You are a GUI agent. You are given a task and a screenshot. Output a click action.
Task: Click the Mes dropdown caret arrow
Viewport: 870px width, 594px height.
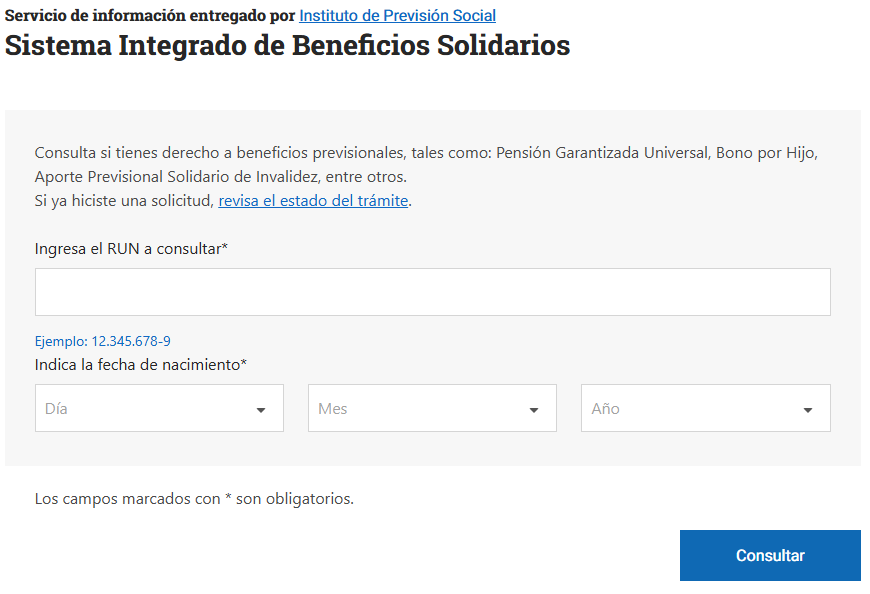[534, 410]
